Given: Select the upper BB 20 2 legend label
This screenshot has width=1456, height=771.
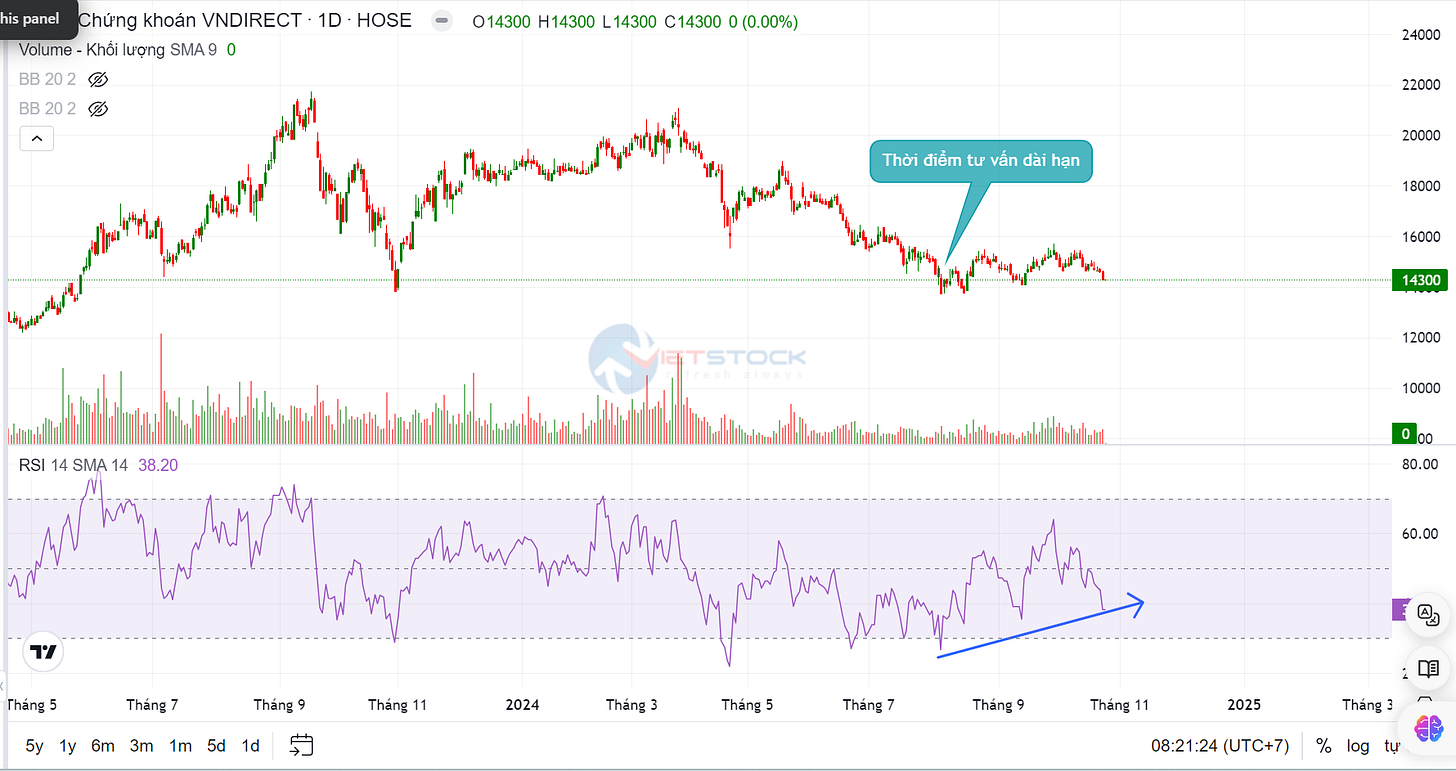Looking at the screenshot, I should coord(47,79).
